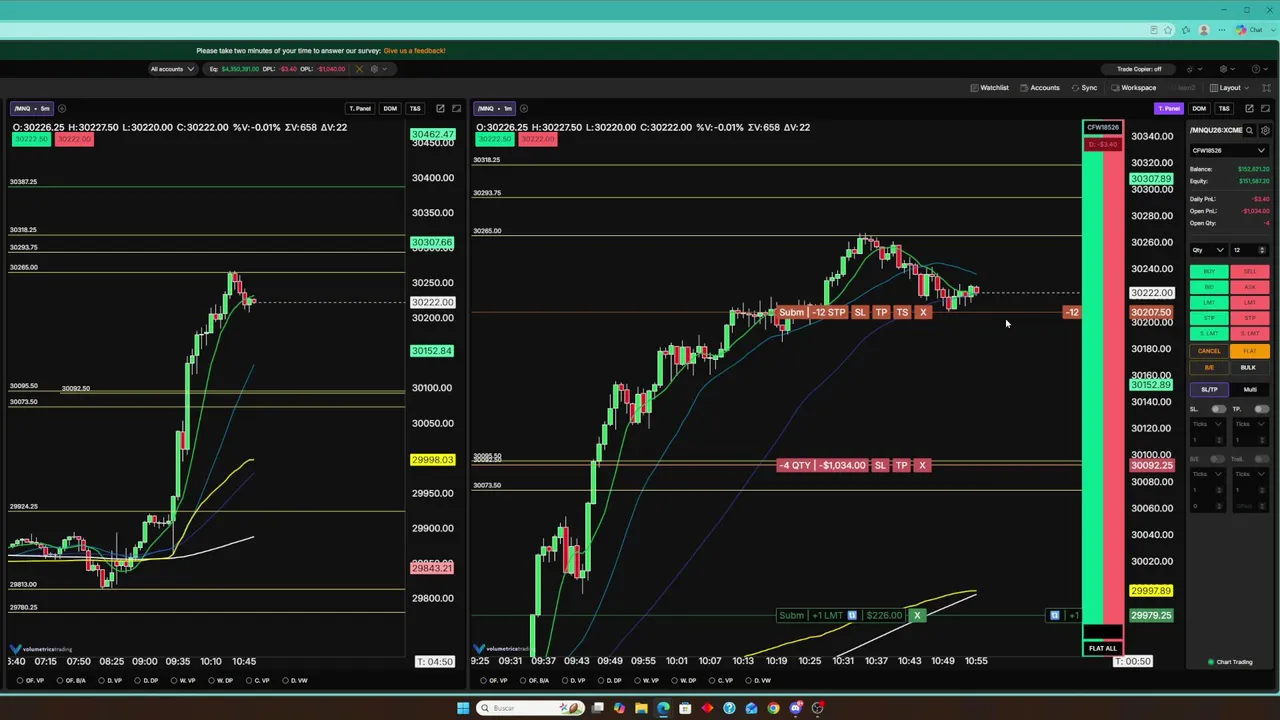Click the red SELL button
Screen dimensions: 1280x720
click(1250, 272)
